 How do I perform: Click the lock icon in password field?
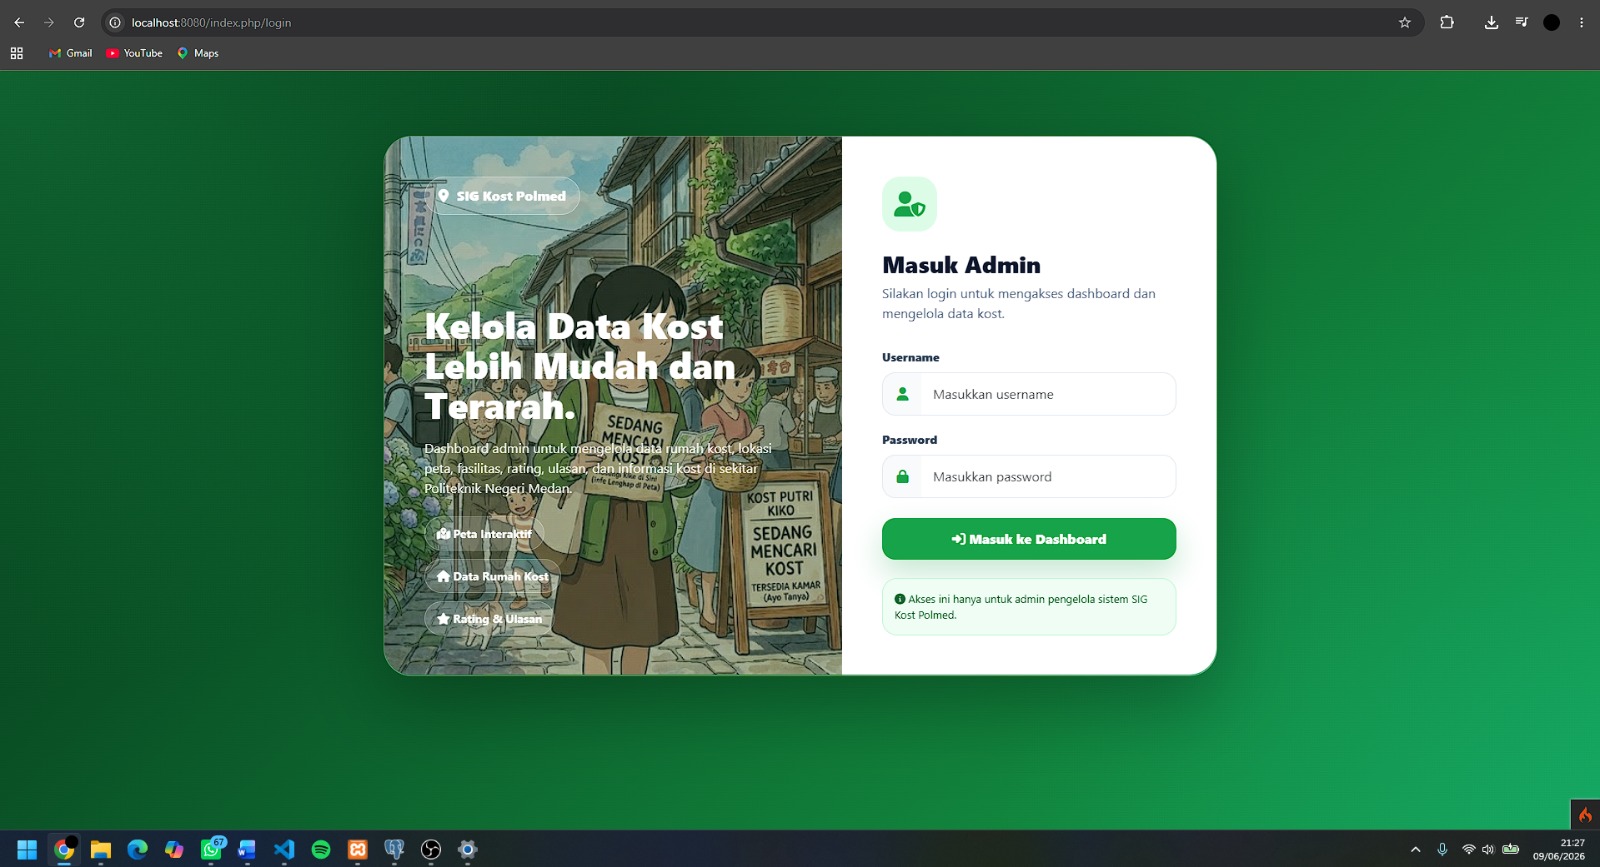[x=902, y=477]
